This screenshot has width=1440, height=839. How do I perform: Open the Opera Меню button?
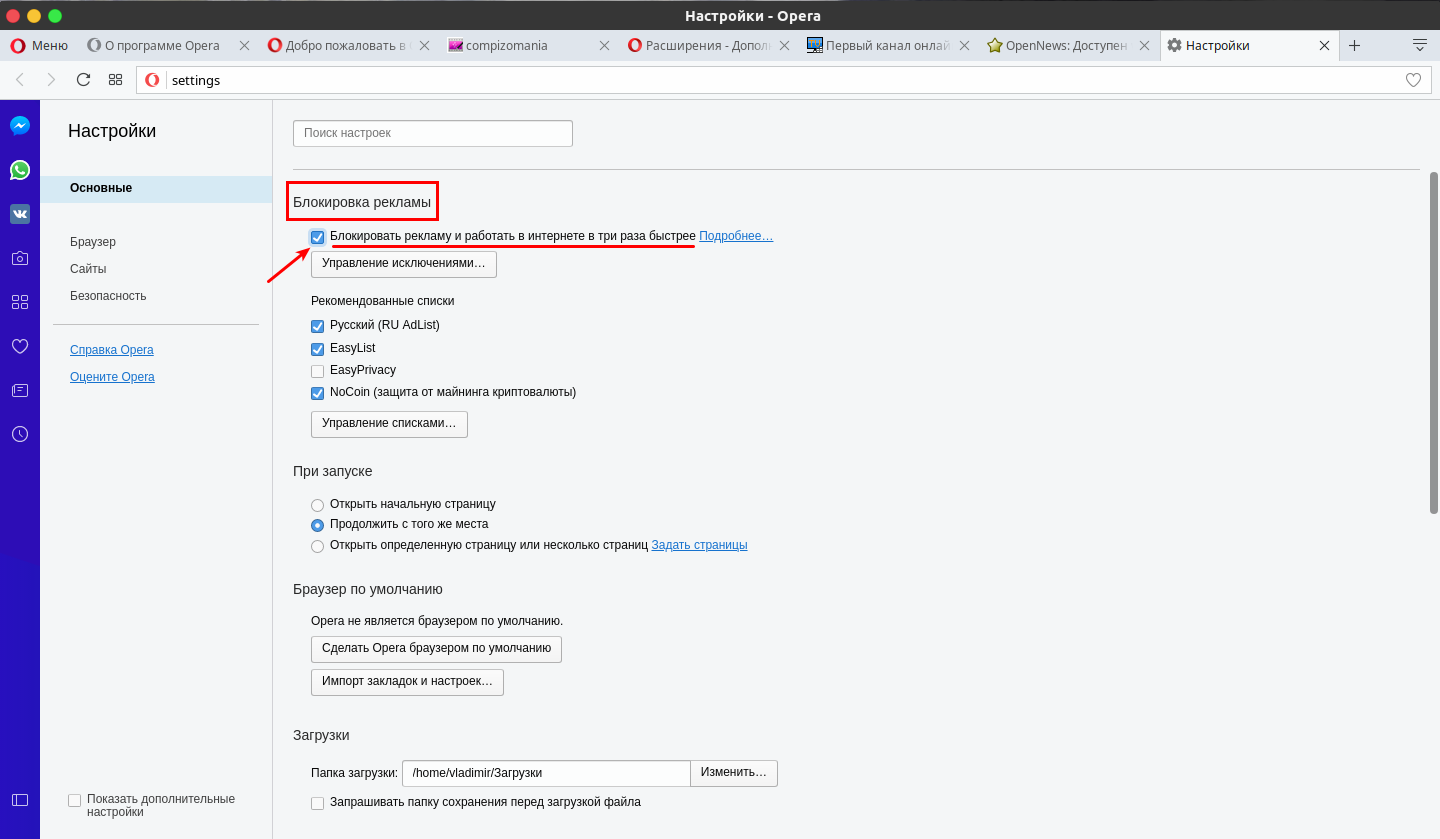[39, 45]
